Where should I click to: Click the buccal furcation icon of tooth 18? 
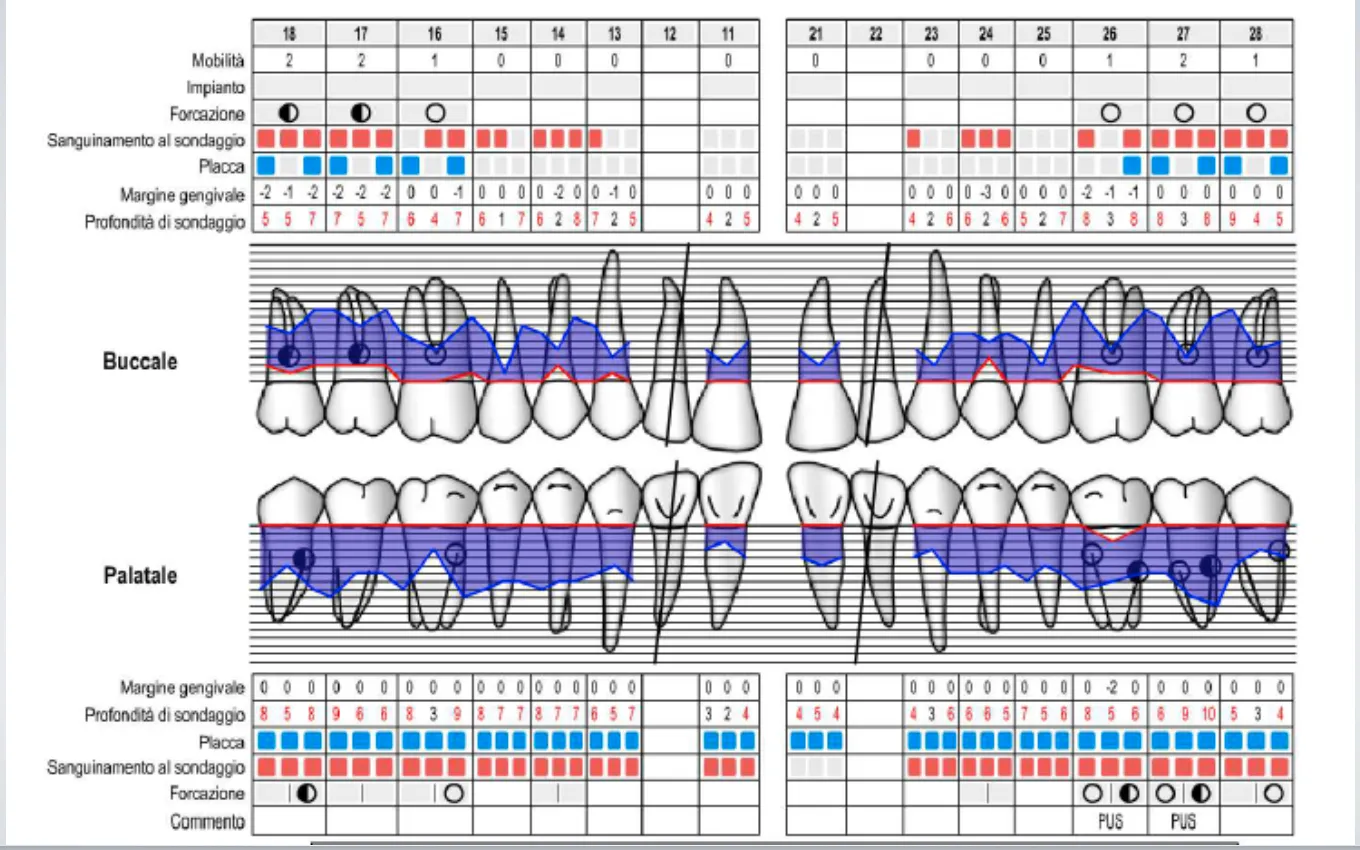(x=289, y=113)
